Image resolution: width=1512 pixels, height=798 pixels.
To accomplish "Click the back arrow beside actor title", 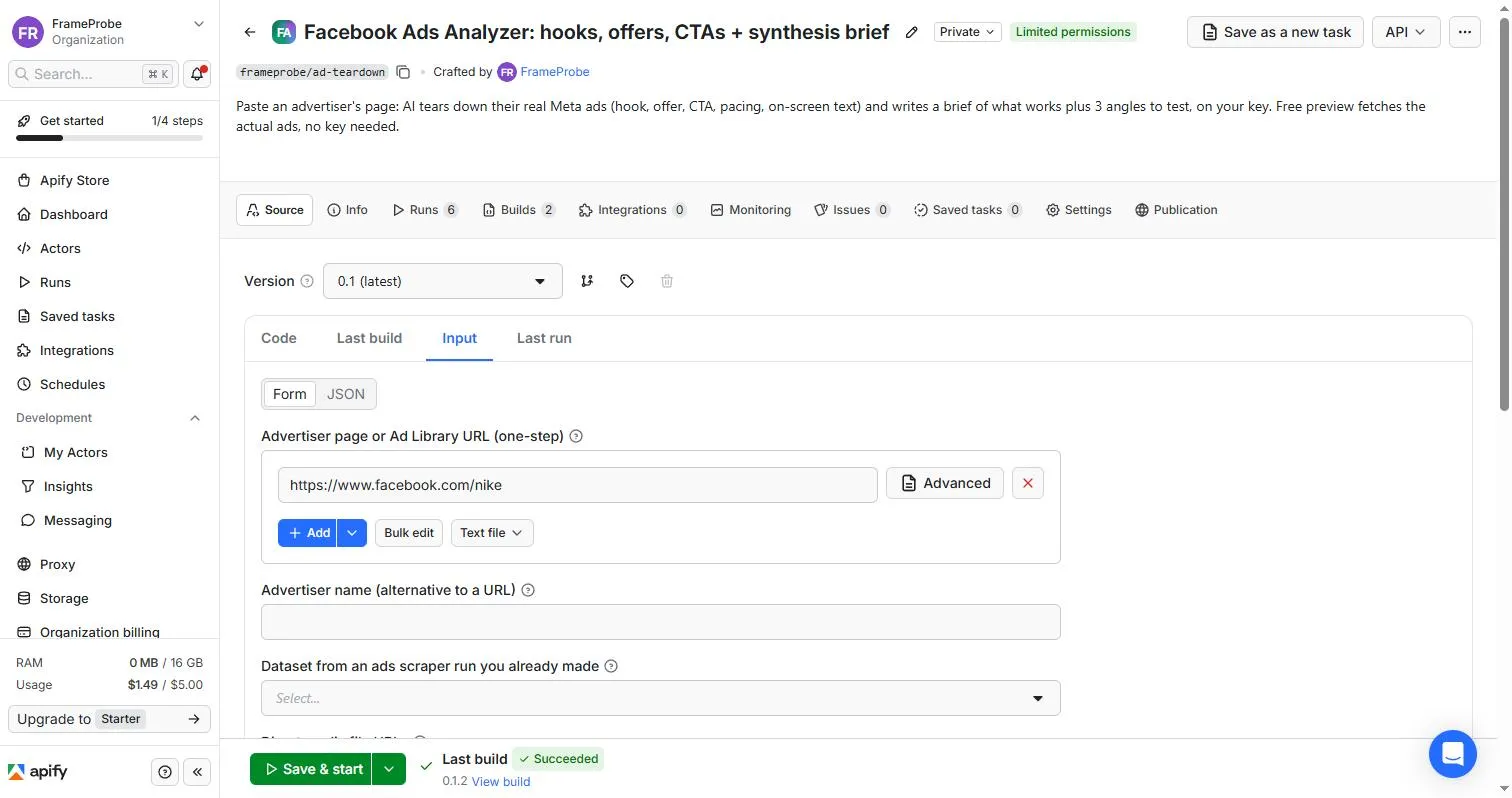I will coord(250,32).
